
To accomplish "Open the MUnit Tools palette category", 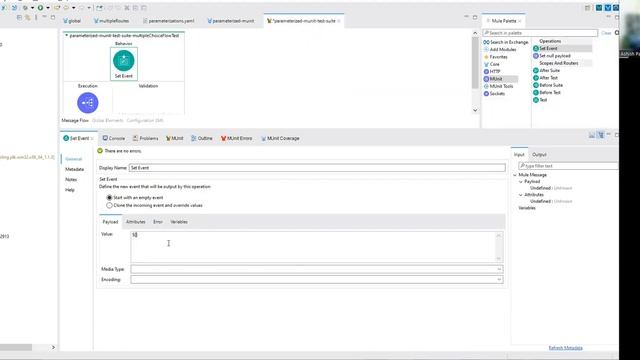I will coord(498,86).
